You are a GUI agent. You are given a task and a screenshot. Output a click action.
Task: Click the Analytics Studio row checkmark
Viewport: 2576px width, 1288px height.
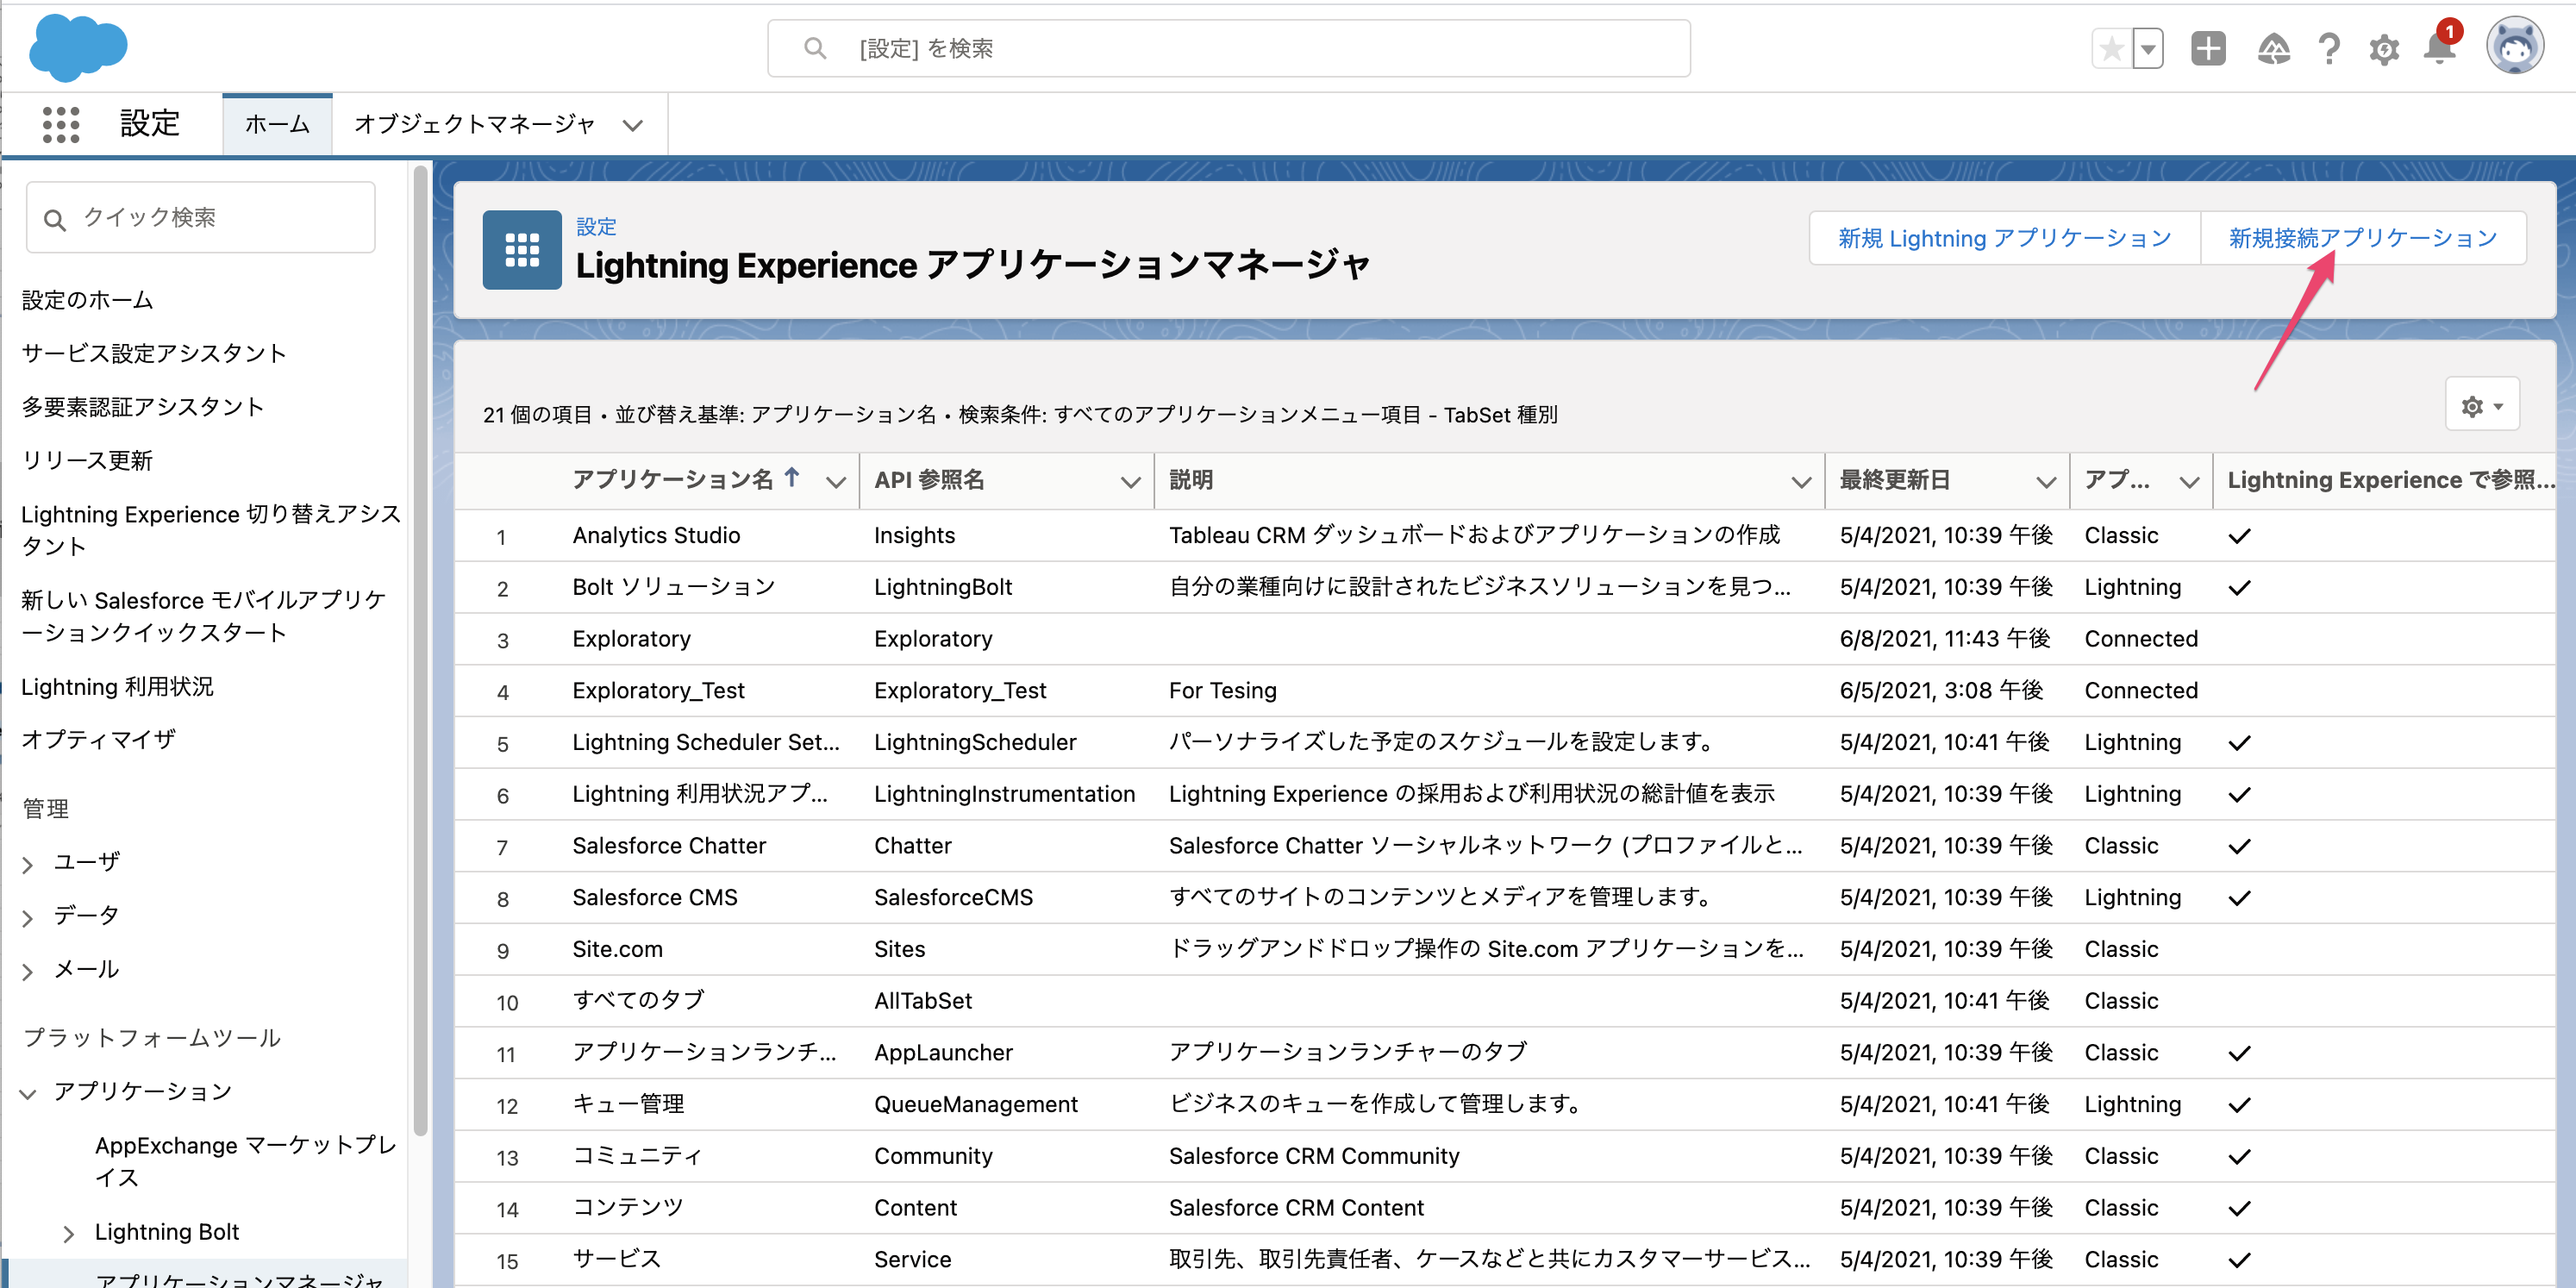pos(2239,536)
